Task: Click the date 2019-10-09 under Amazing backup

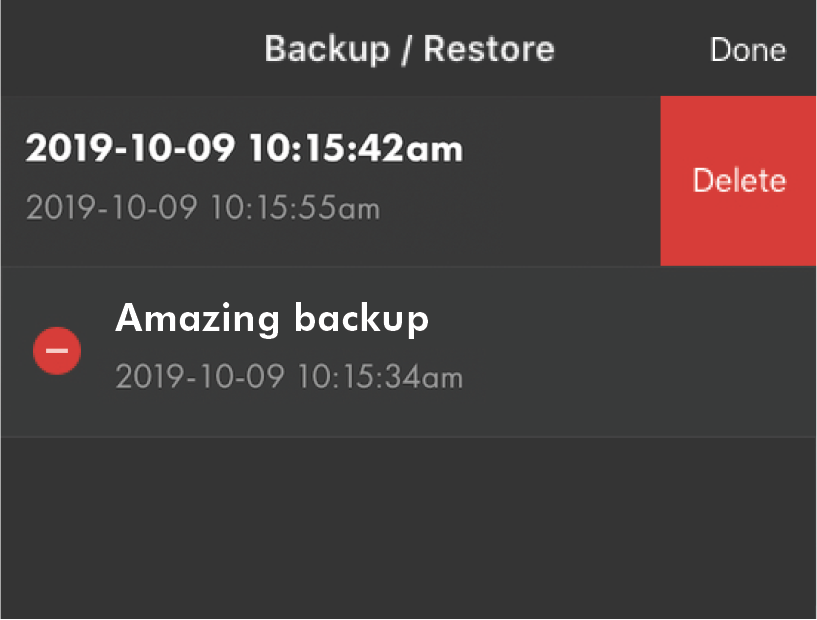Action: (200, 377)
